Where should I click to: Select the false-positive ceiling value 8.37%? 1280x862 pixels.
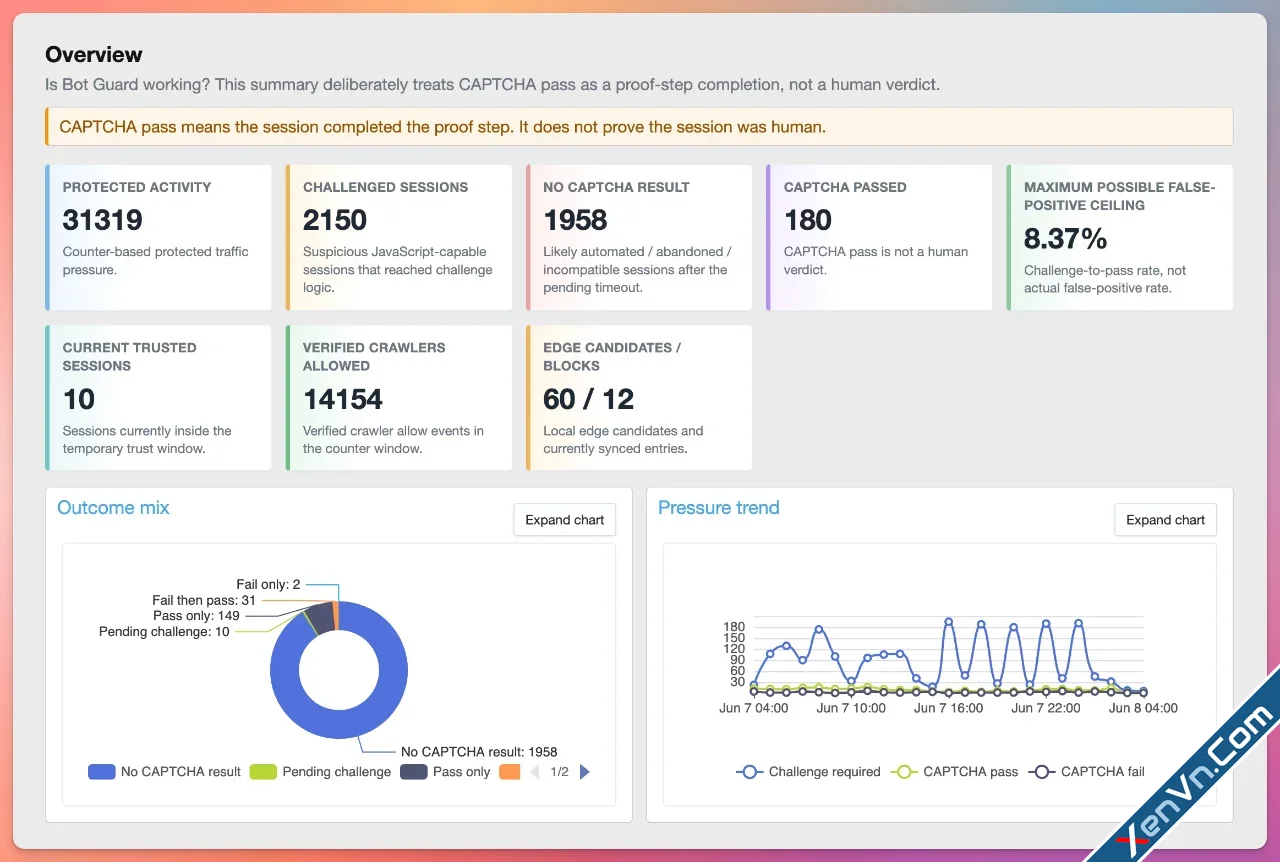click(1066, 239)
